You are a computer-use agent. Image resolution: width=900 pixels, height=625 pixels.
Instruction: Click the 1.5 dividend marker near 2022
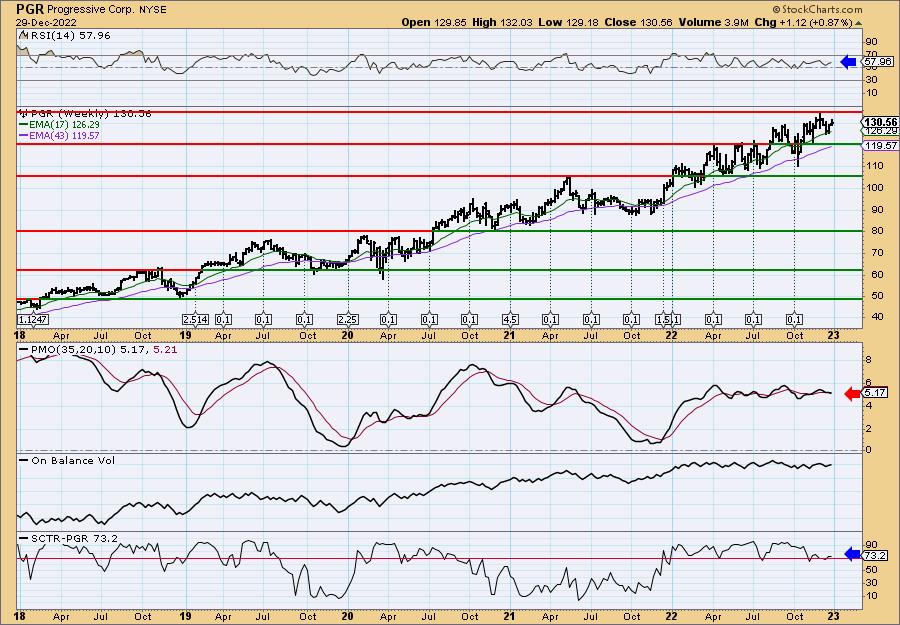click(664, 319)
